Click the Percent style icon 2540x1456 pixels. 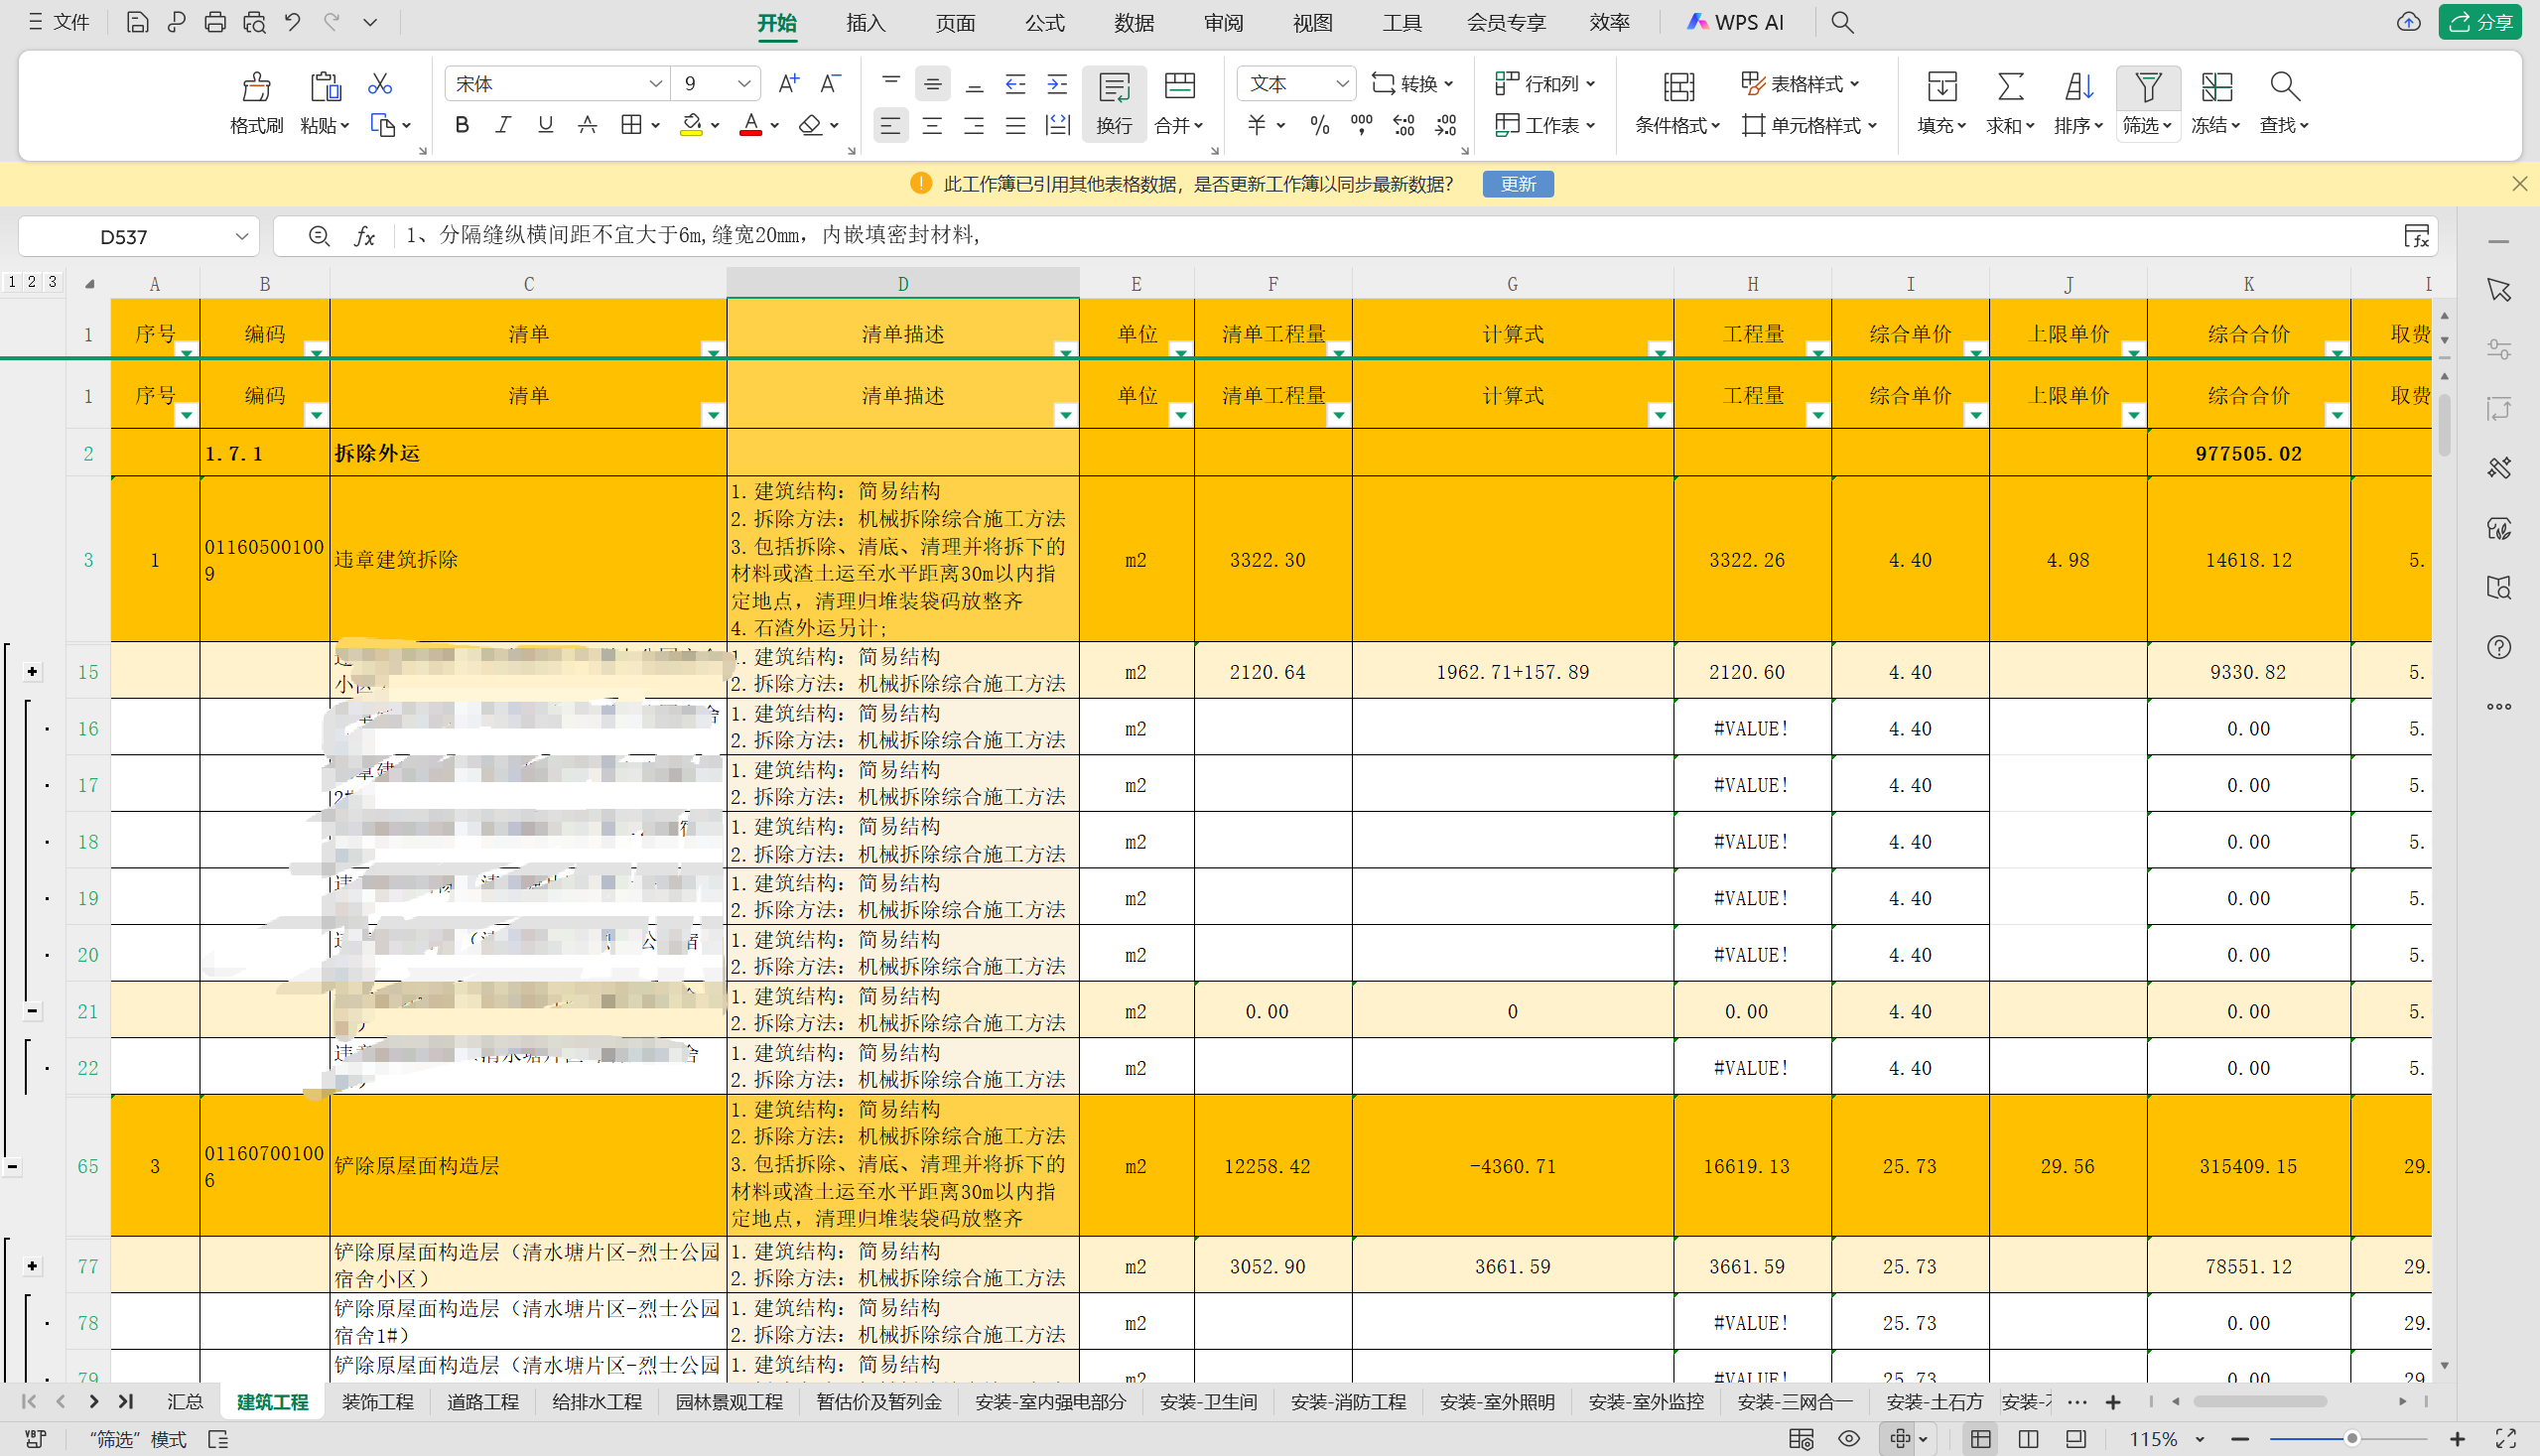[1320, 125]
